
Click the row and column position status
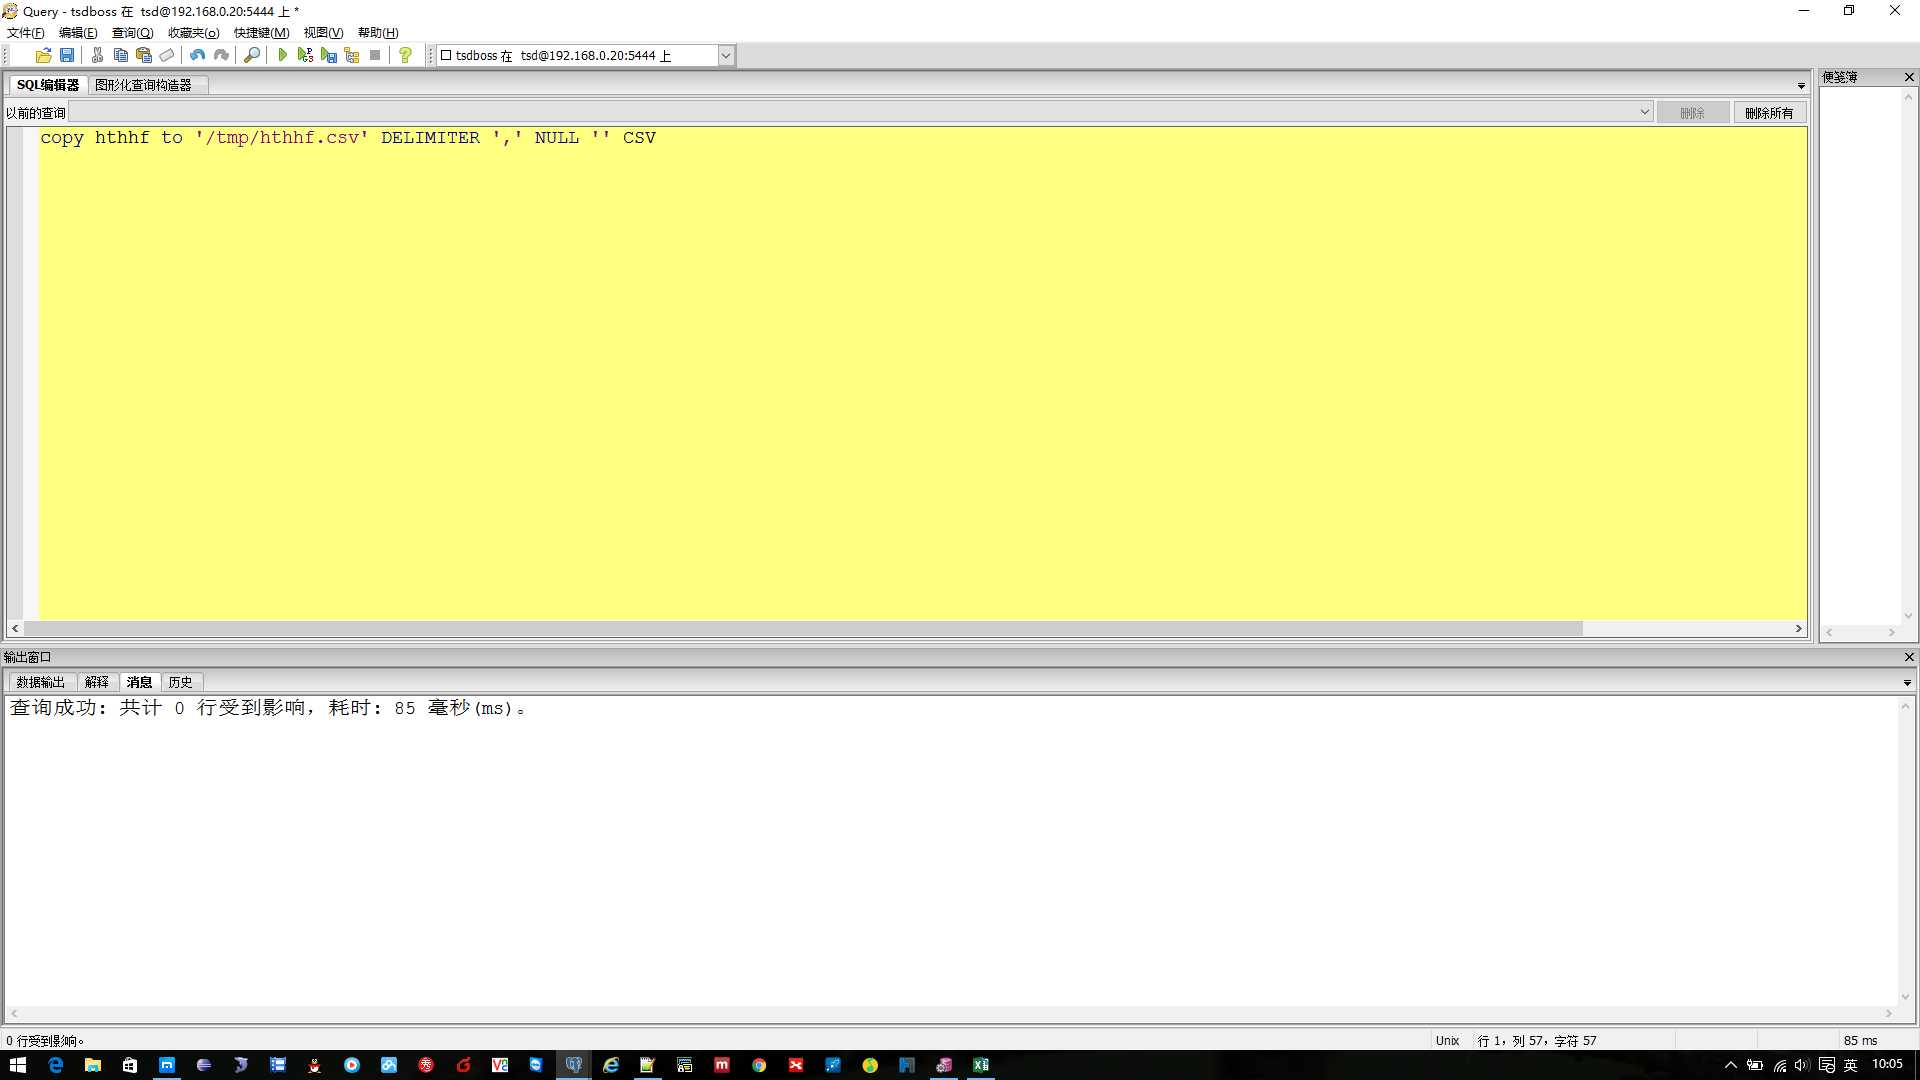tap(1536, 1041)
